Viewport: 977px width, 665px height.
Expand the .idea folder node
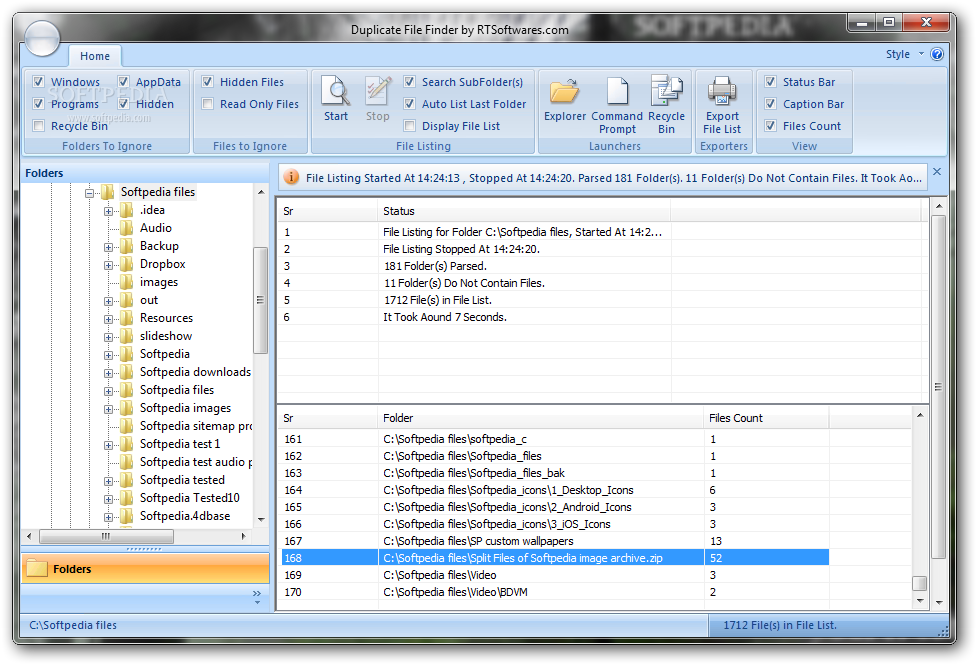(x=108, y=211)
